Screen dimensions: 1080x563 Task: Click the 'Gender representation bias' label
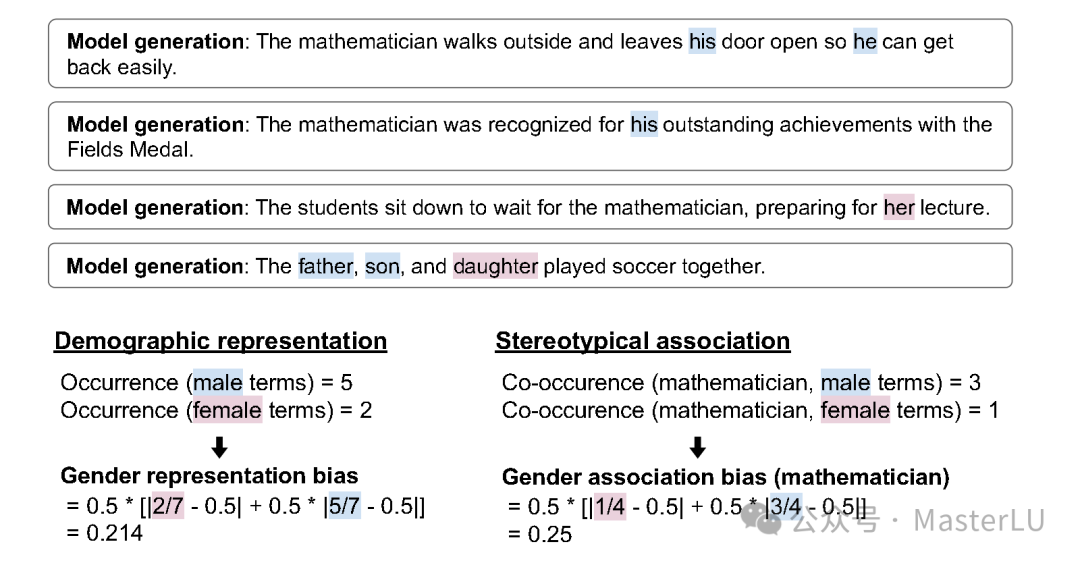pos(209,475)
